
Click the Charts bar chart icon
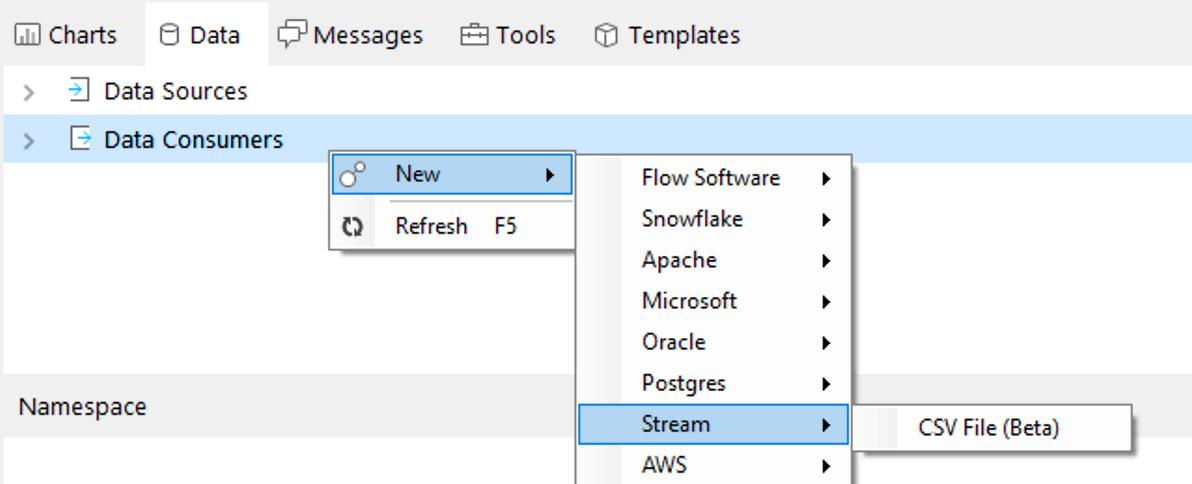click(27, 35)
